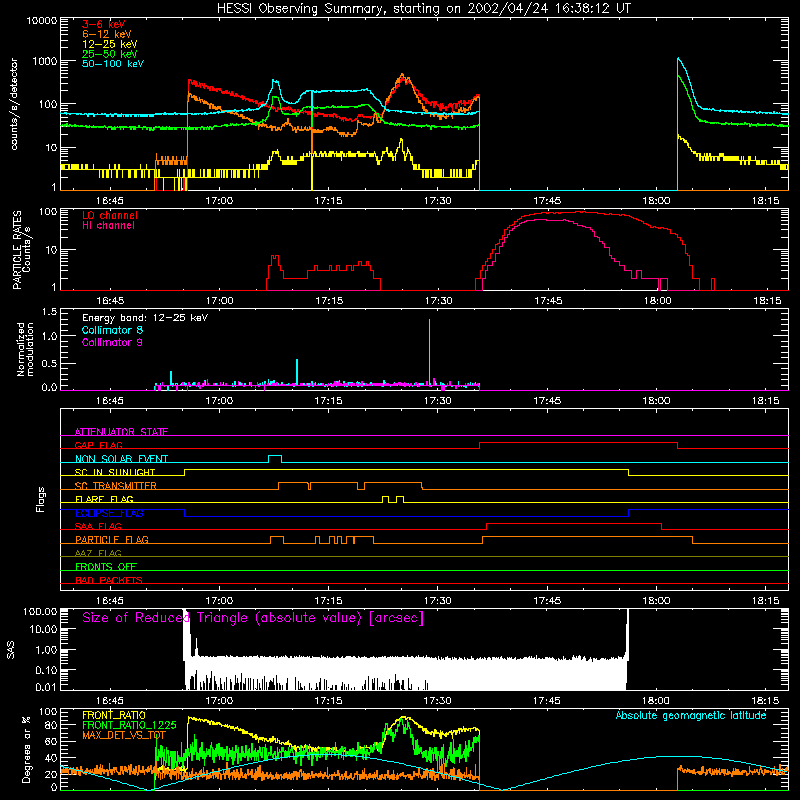Click the "1.5" tick on modulation axis
Viewport: 800px width, 800px height.
coord(49,311)
